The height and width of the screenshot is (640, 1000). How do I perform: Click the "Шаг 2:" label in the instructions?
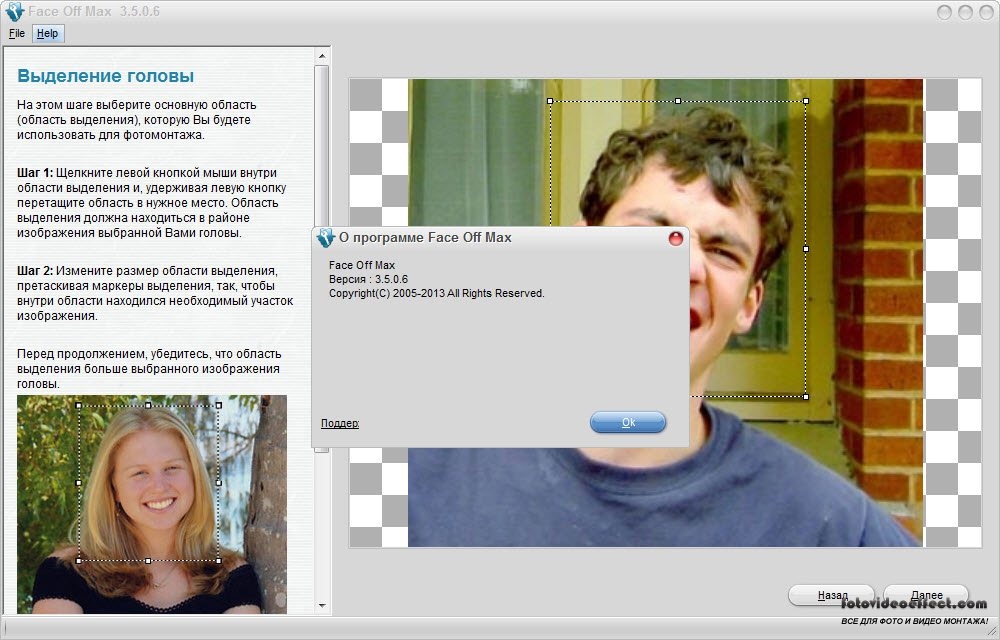pyautogui.click(x=35, y=271)
